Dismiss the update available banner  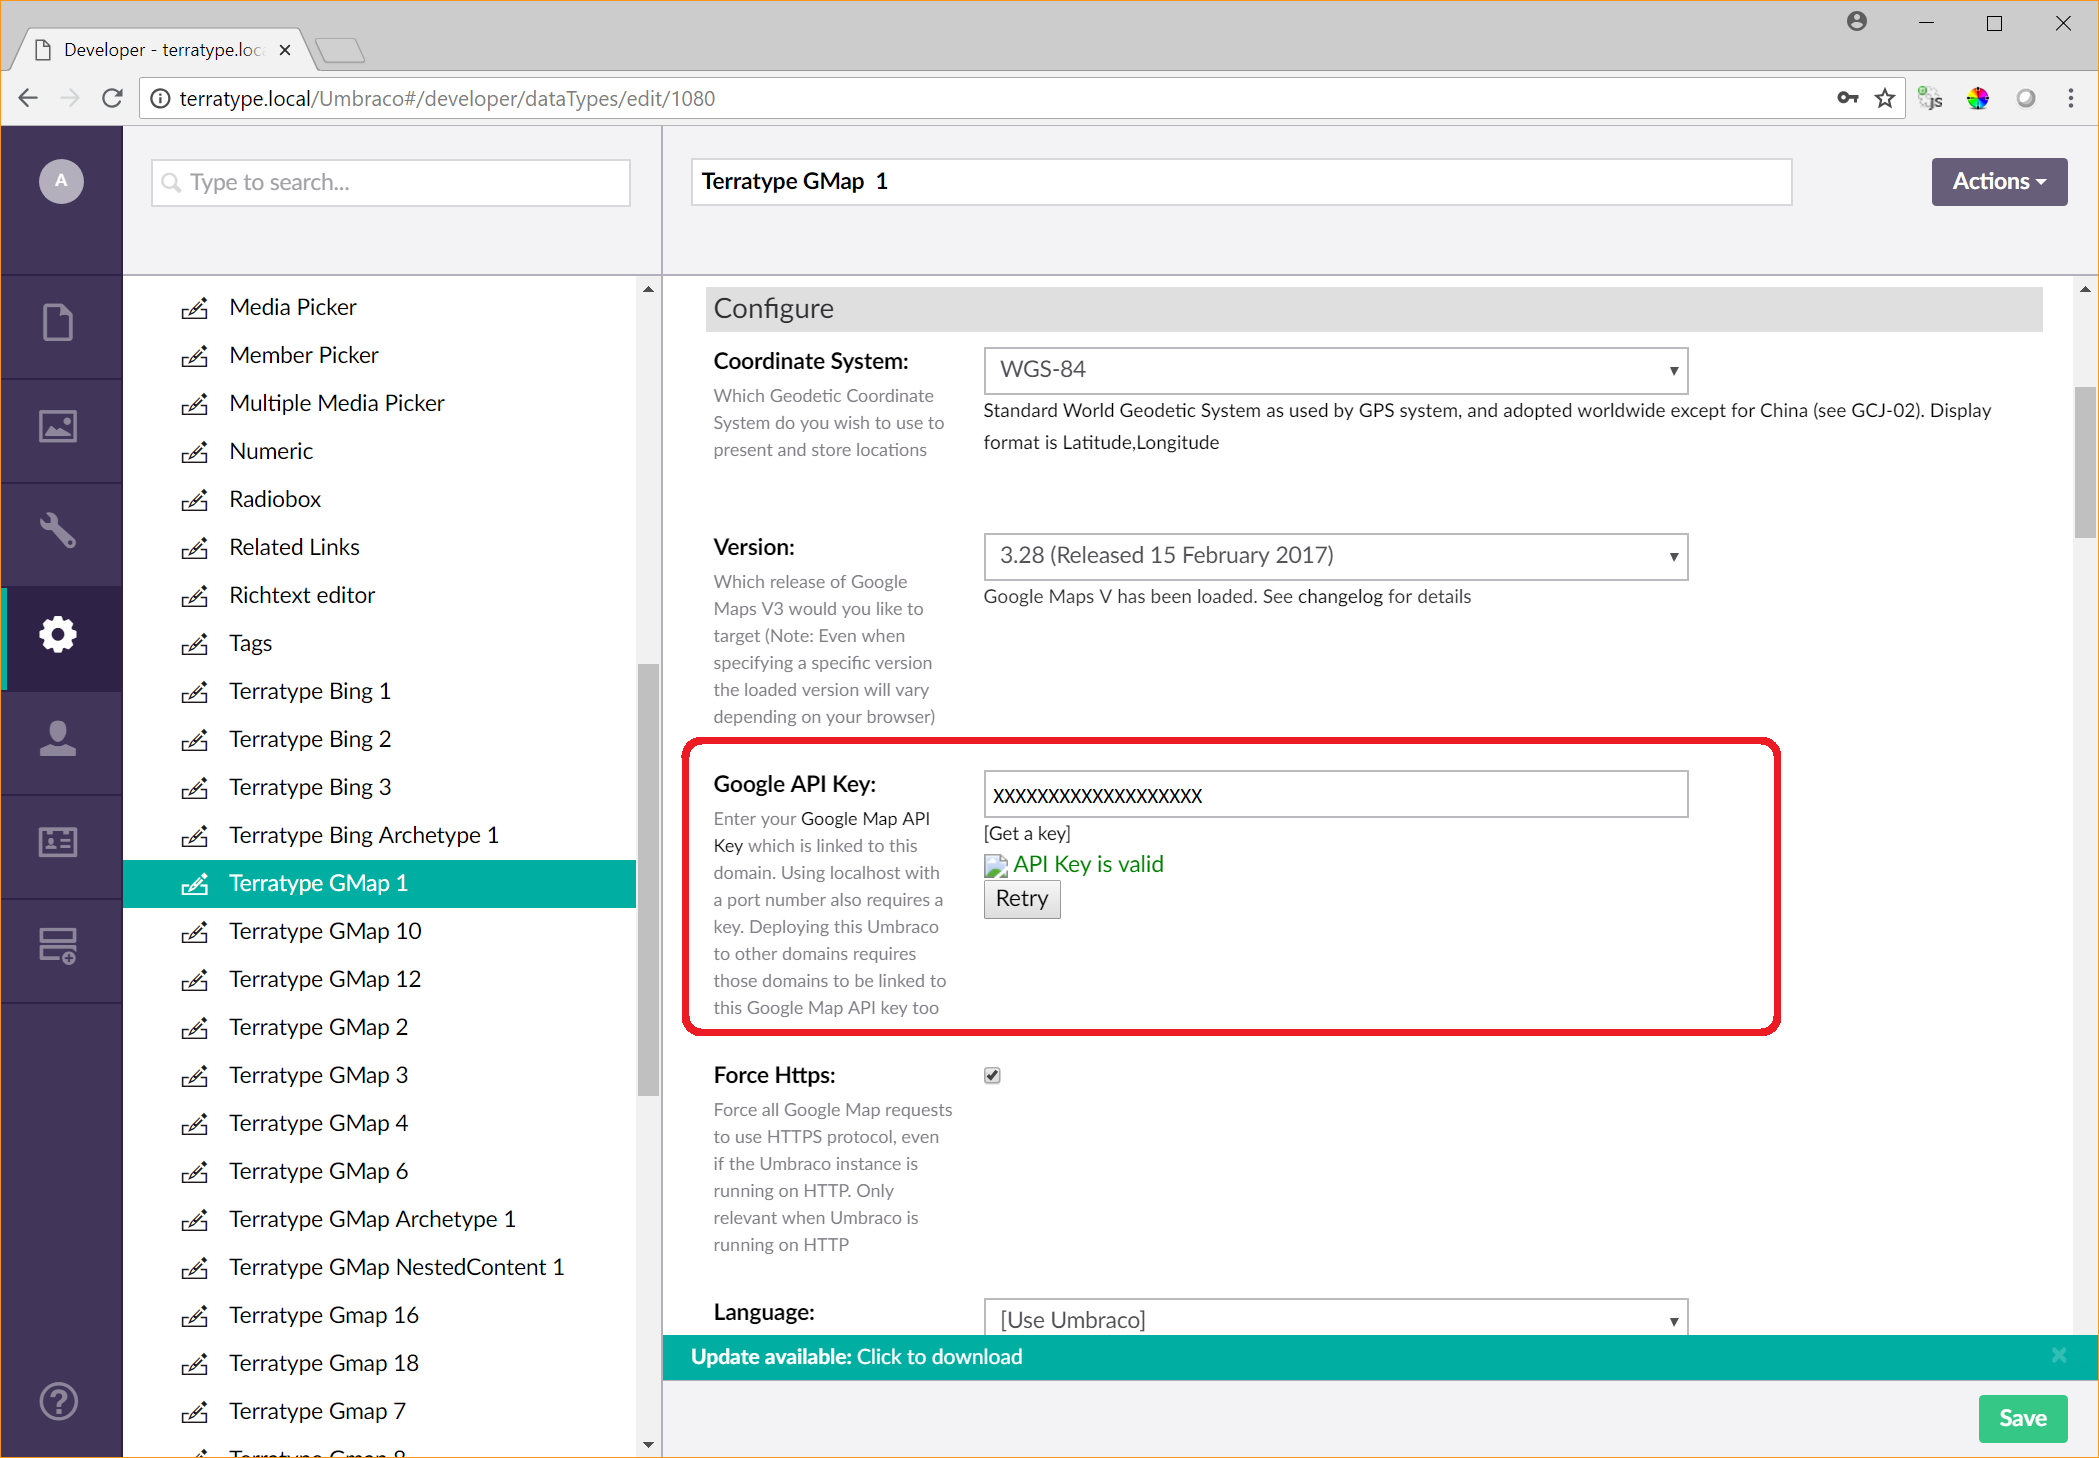click(x=2059, y=1355)
